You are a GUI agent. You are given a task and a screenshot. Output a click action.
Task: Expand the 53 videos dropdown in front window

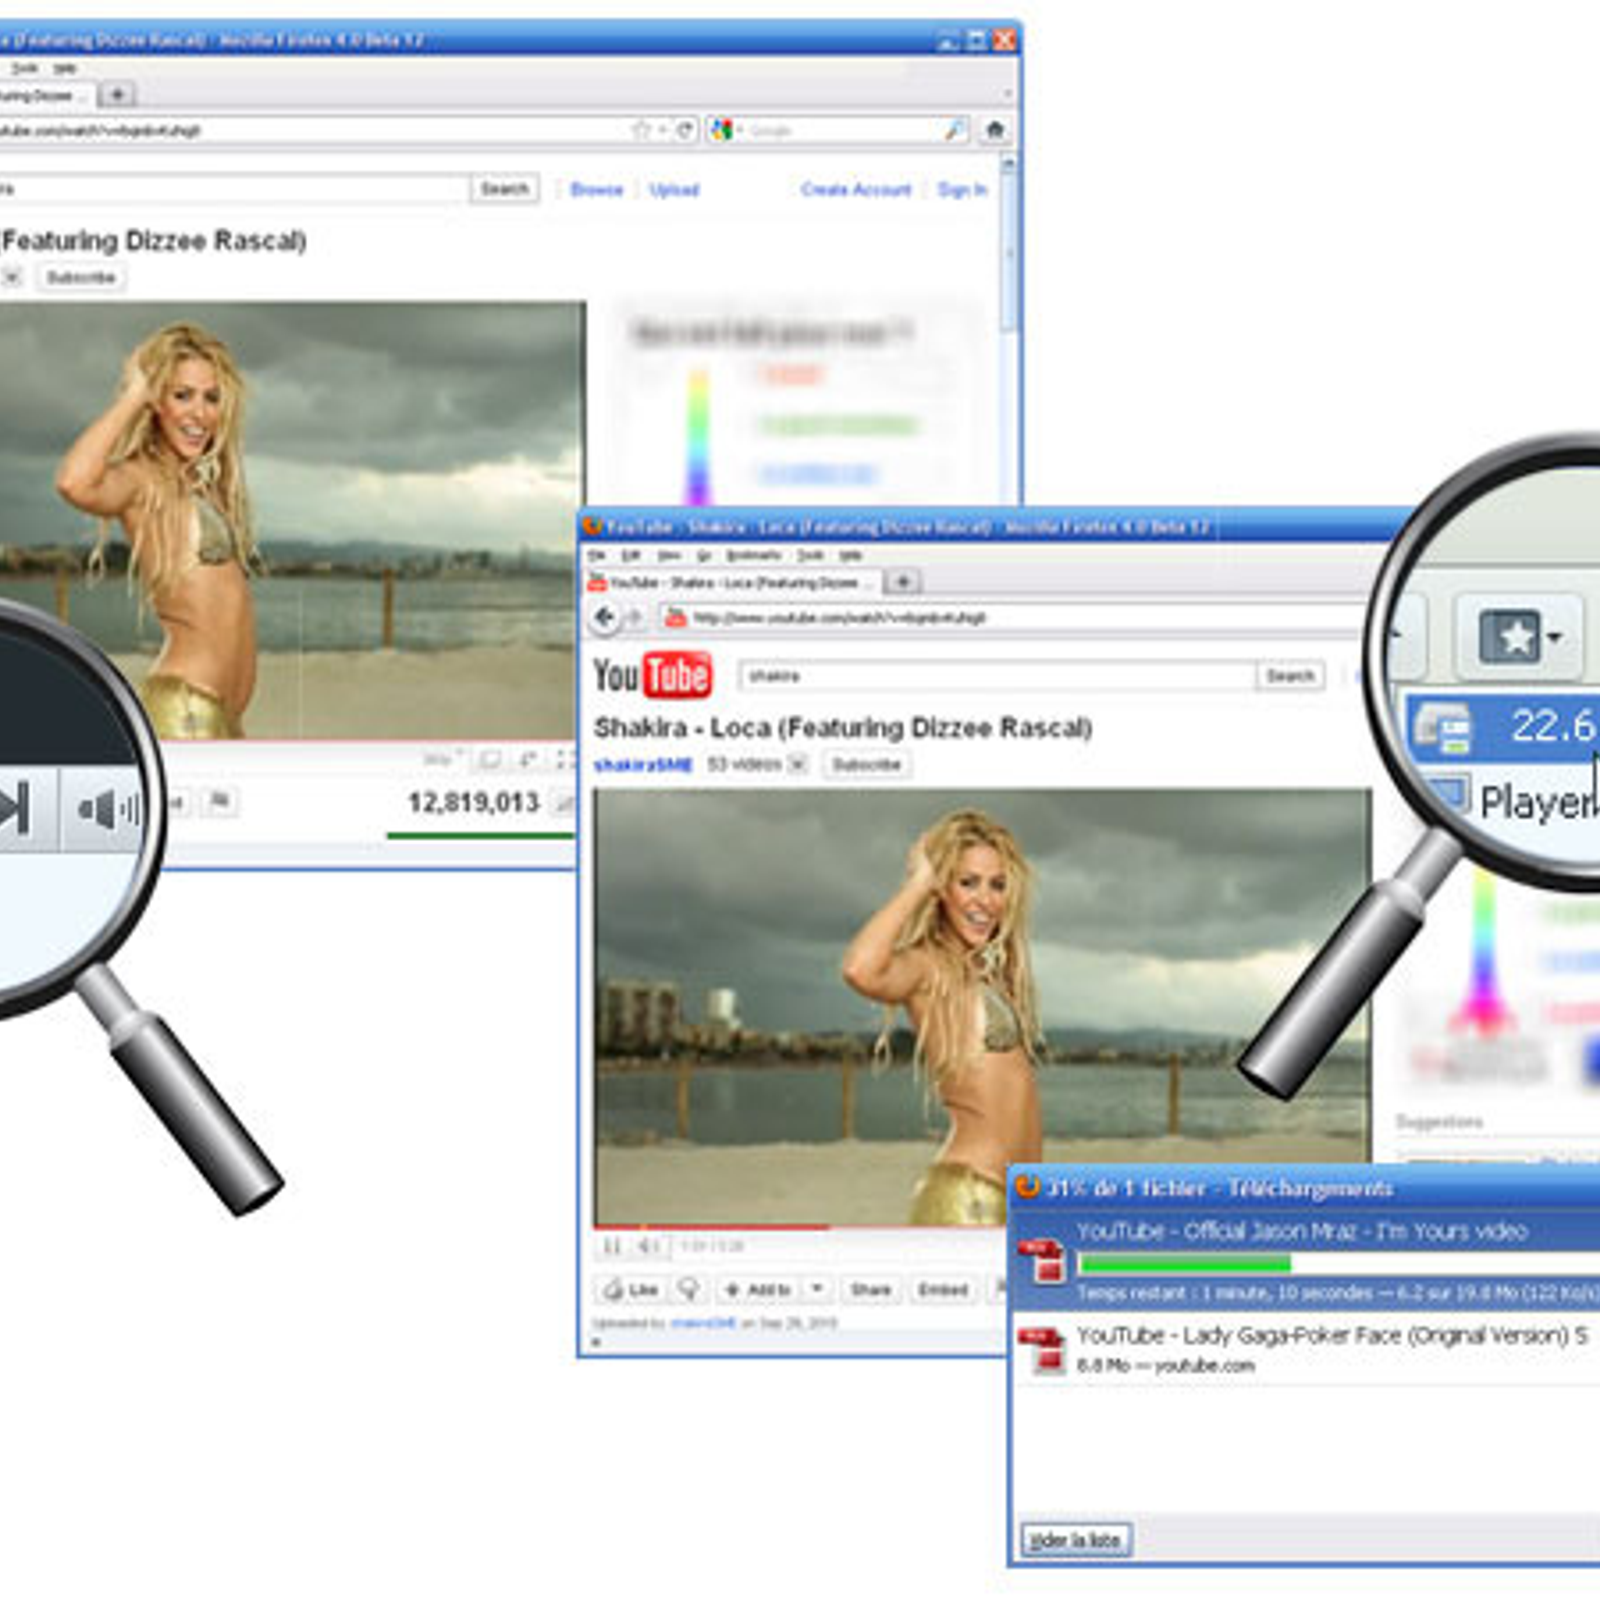click(797, 764)
